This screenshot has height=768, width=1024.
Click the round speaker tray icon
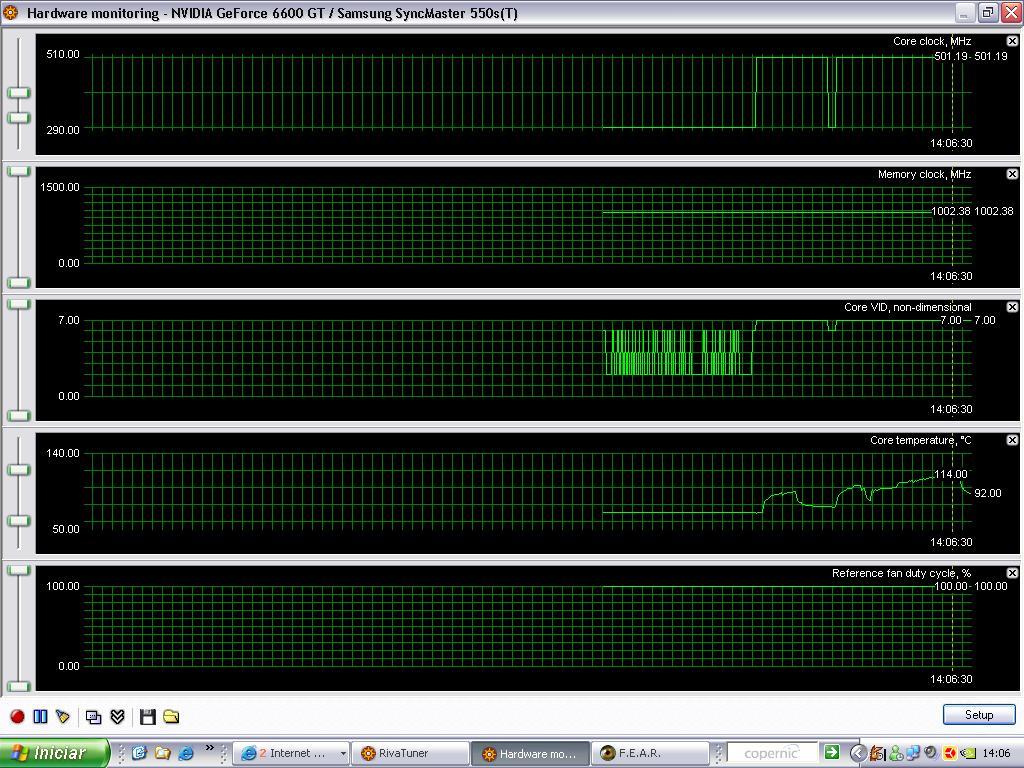click(x=931, y=753)
